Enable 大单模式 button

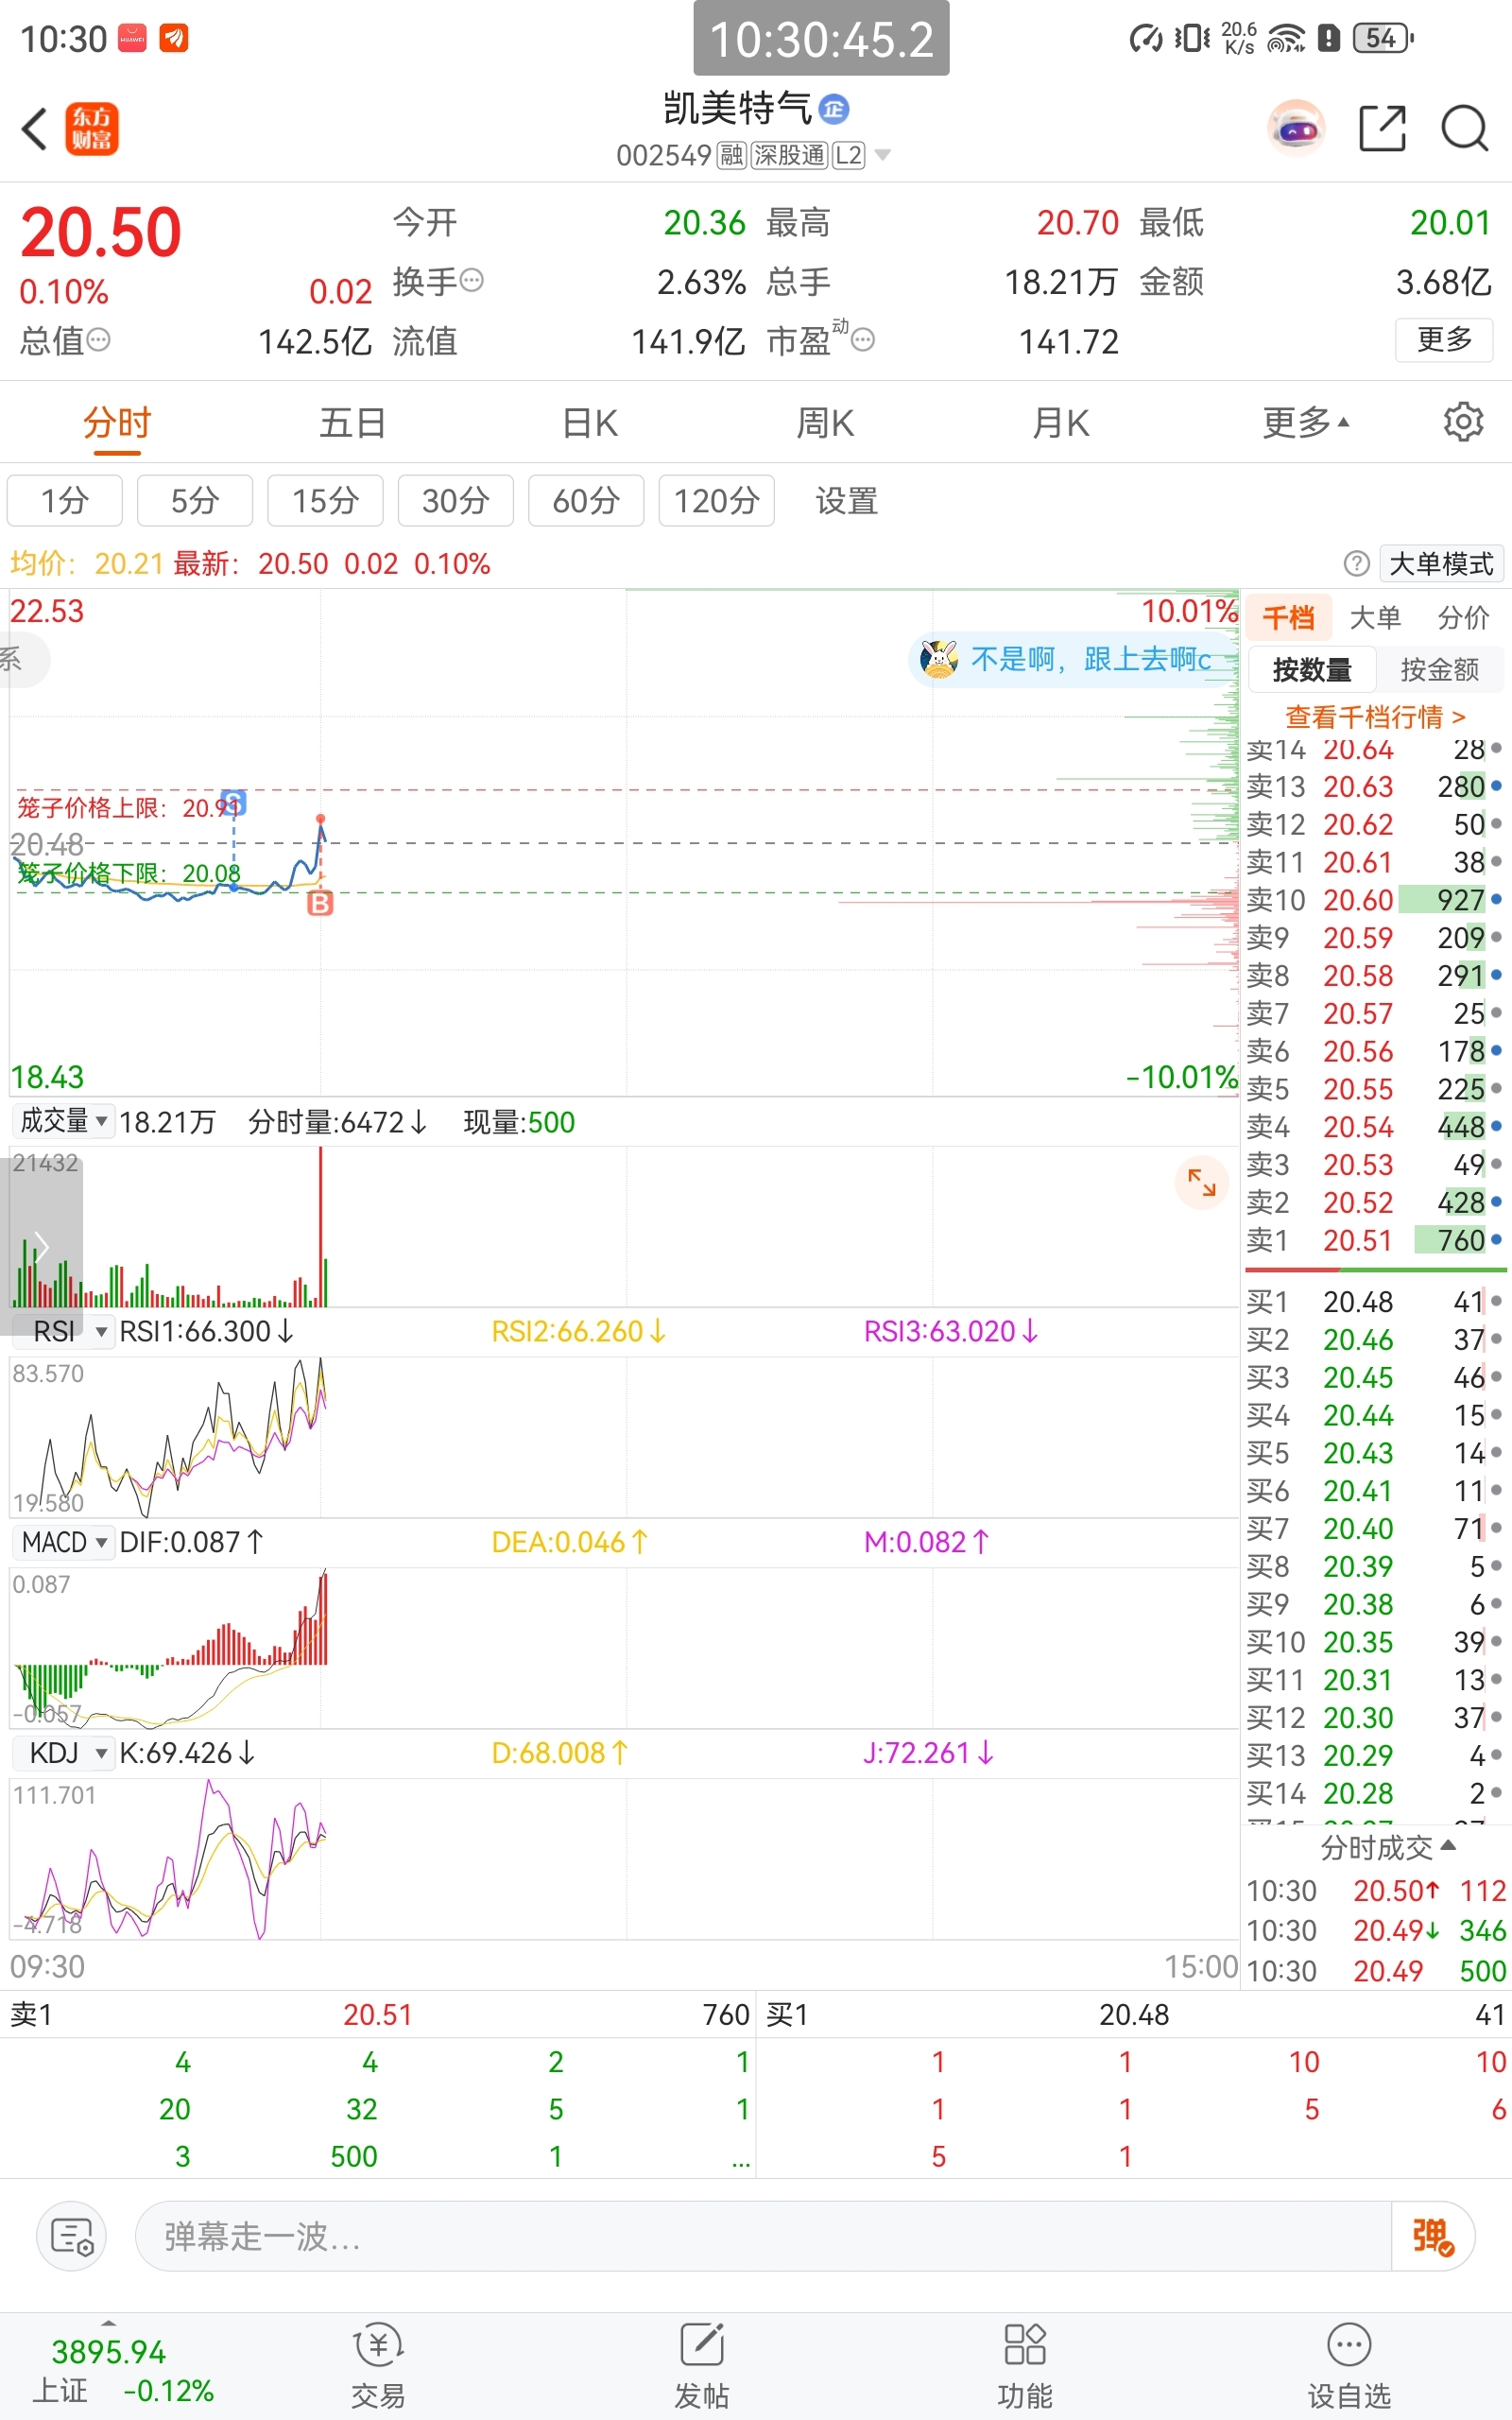1440,564
